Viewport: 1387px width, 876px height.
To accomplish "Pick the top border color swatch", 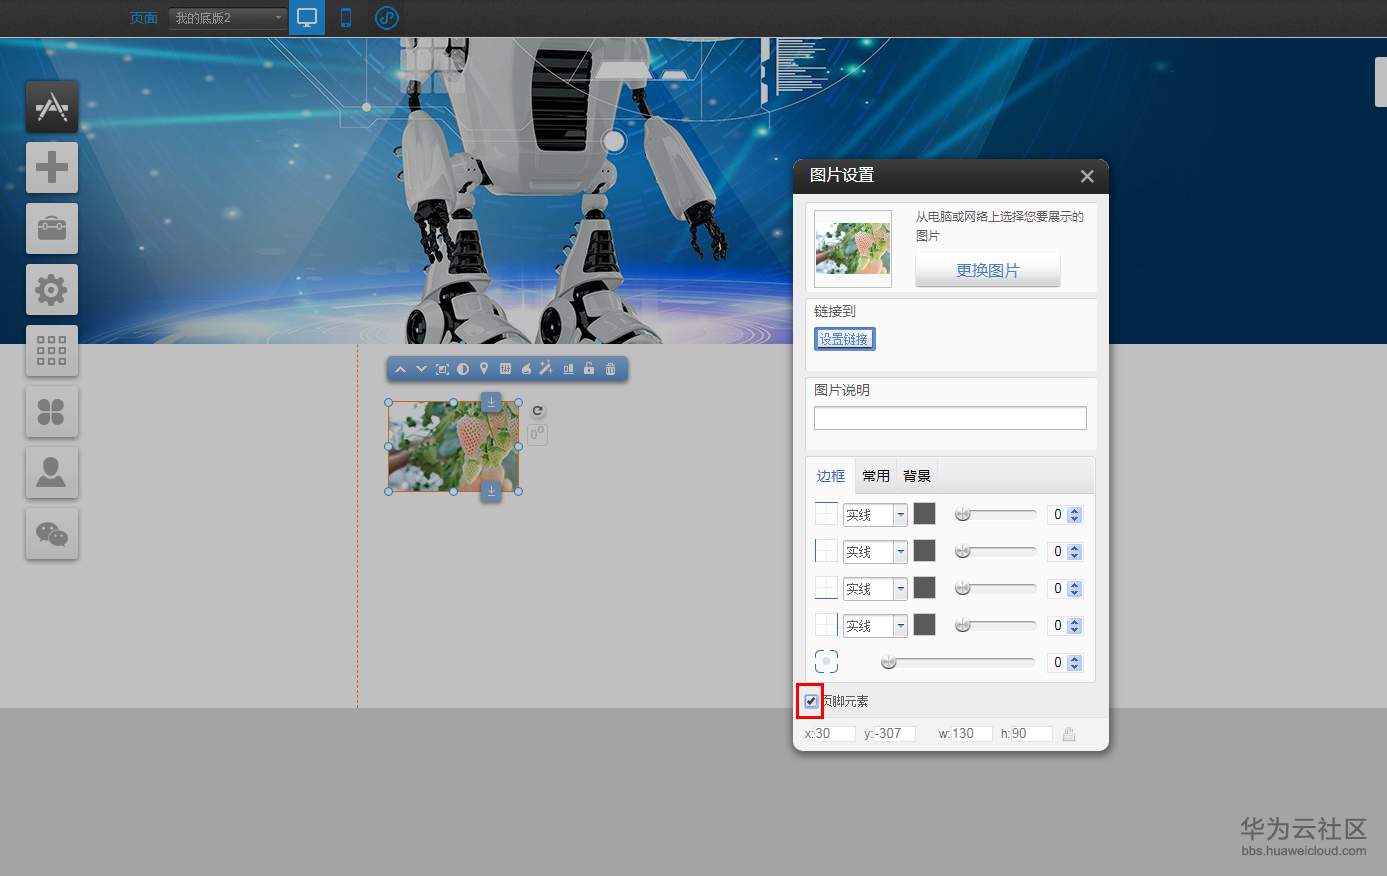I will 925,514.
